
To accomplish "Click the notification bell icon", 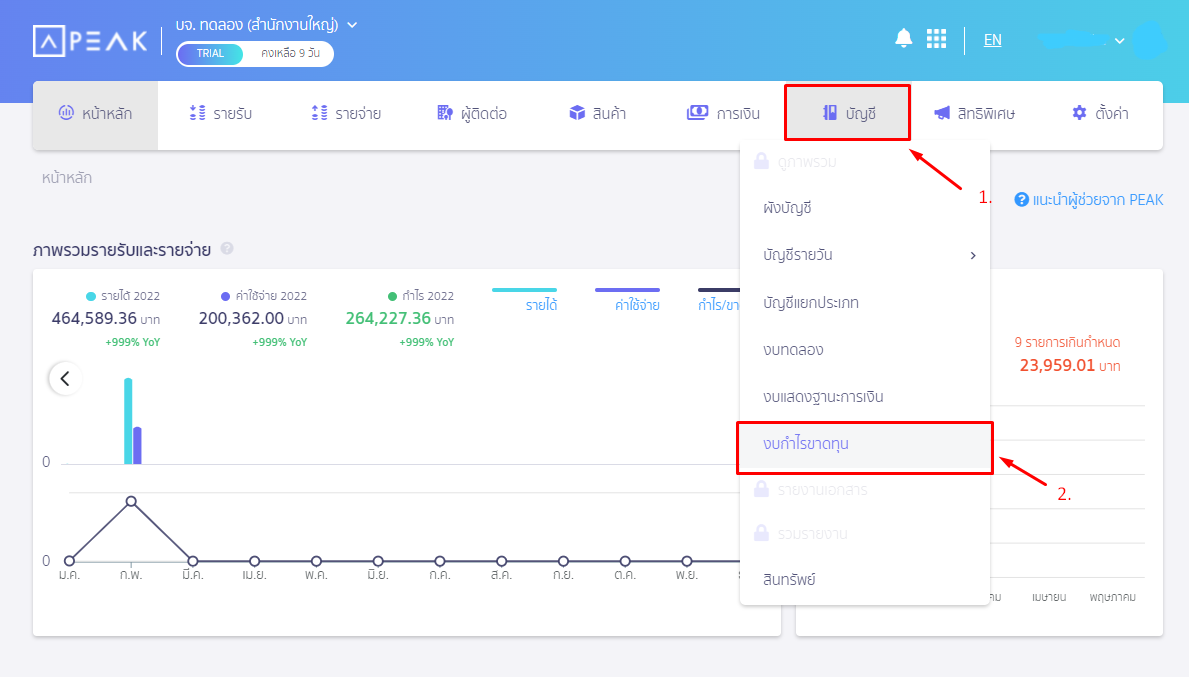I will coord(903,39).
